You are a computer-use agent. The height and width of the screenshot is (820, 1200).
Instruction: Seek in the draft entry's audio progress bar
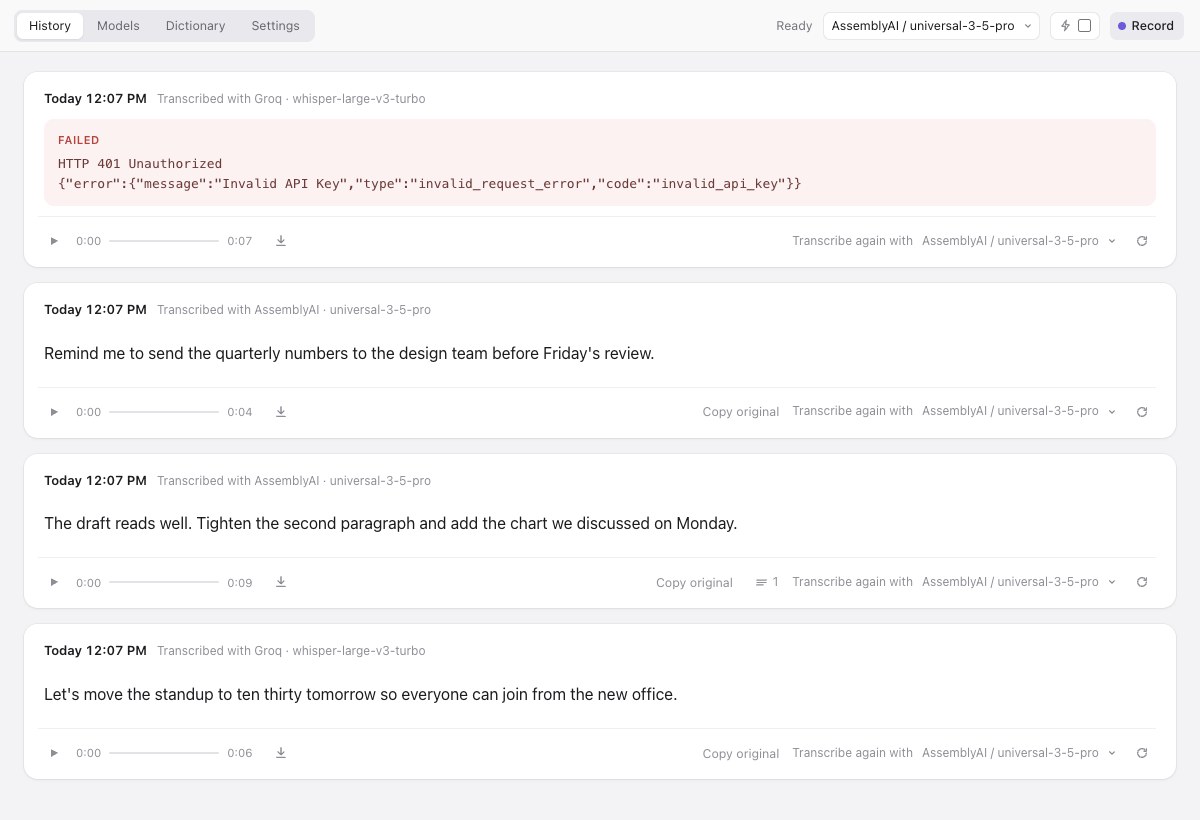pos(164,582)
